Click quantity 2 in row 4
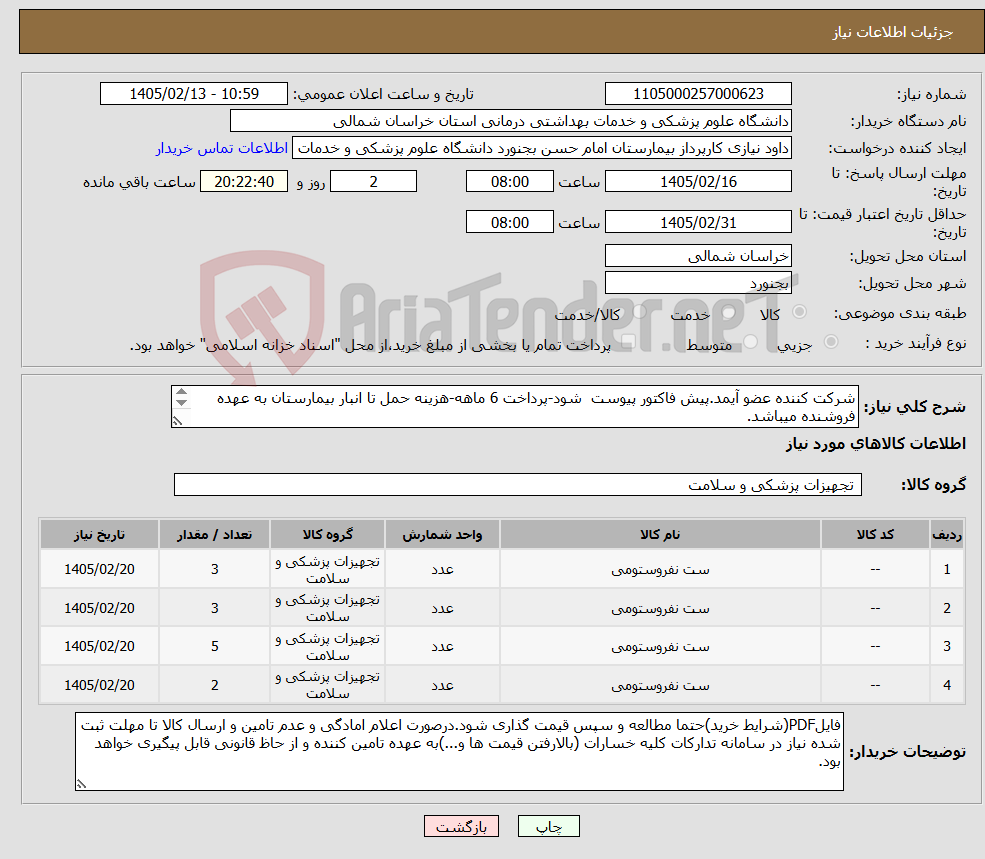This screenshot has width=985, height=859. point(215,686)
